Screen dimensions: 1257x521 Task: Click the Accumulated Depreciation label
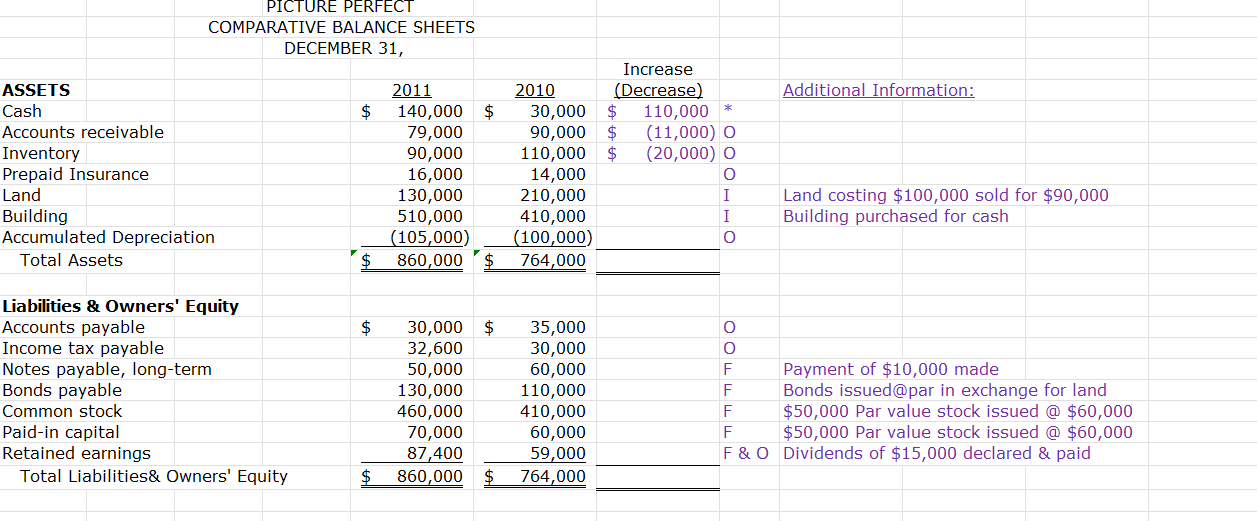pyautogui.click(x=108, y=237)
